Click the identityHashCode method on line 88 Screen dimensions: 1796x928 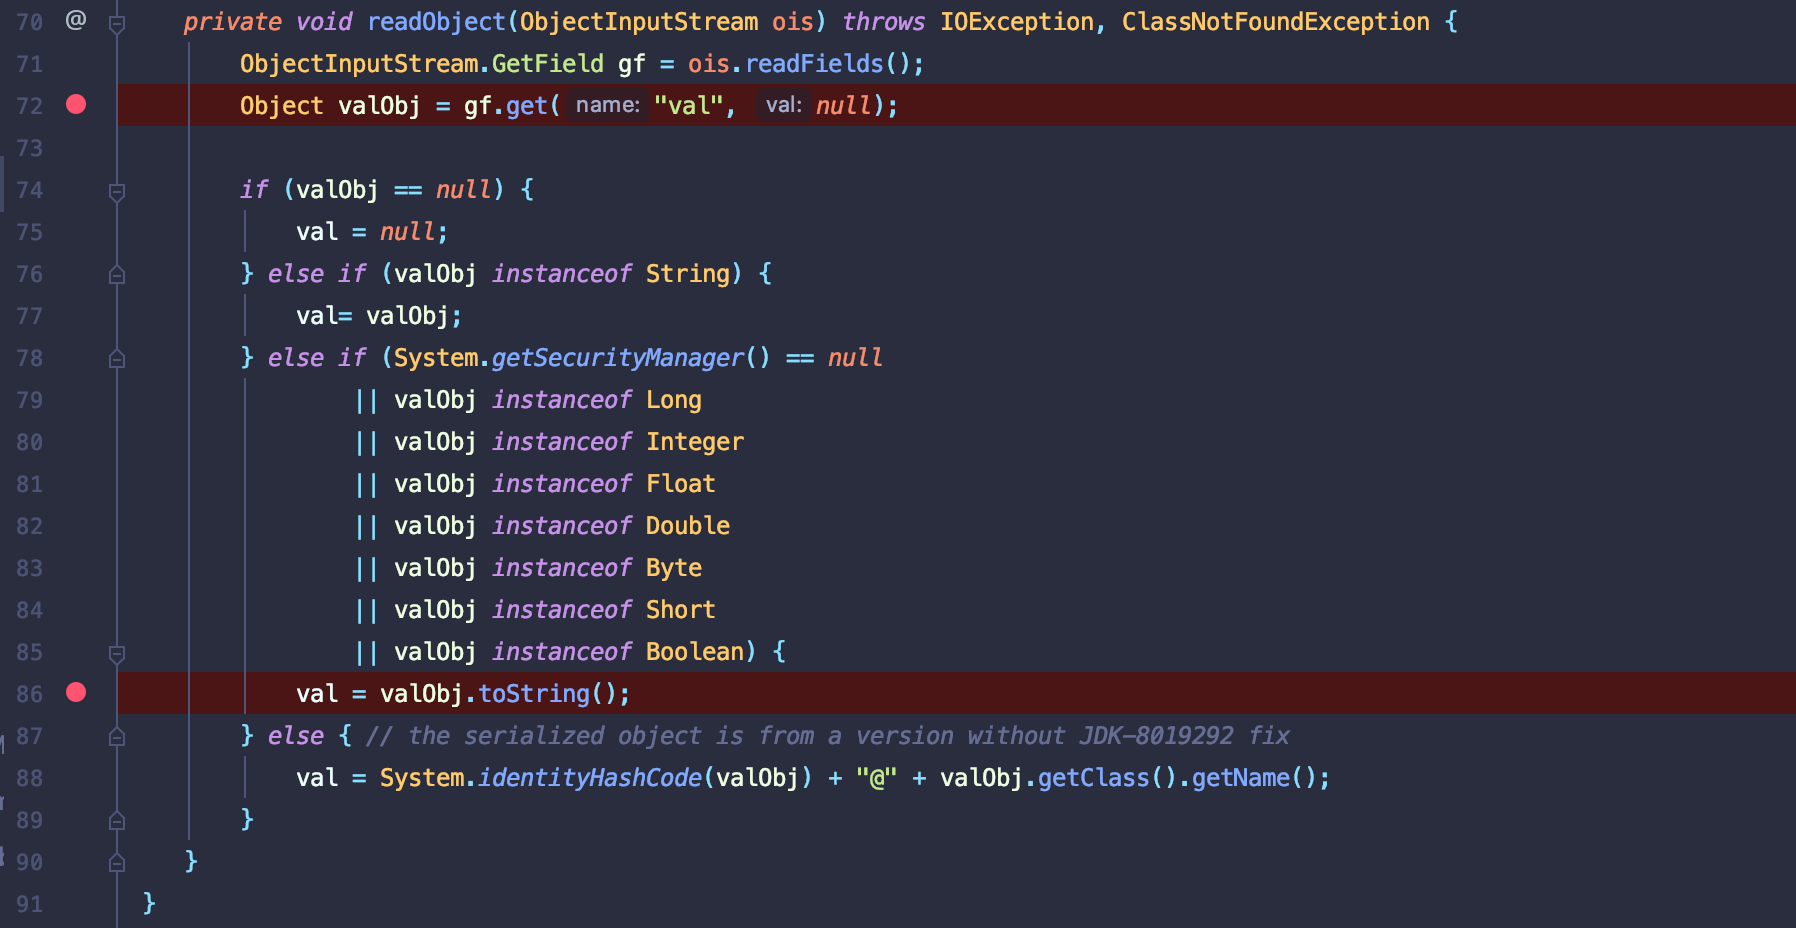pos(589,778)
